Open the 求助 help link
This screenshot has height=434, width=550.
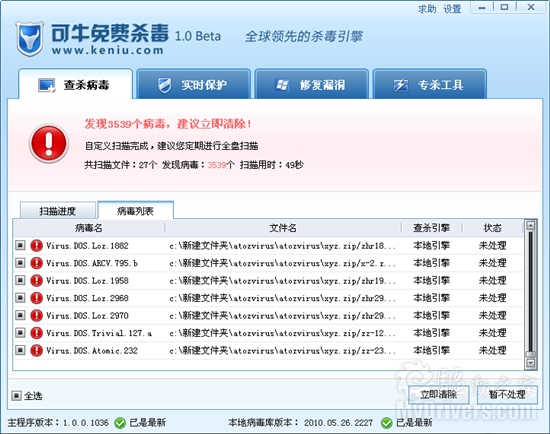[427, 9]
